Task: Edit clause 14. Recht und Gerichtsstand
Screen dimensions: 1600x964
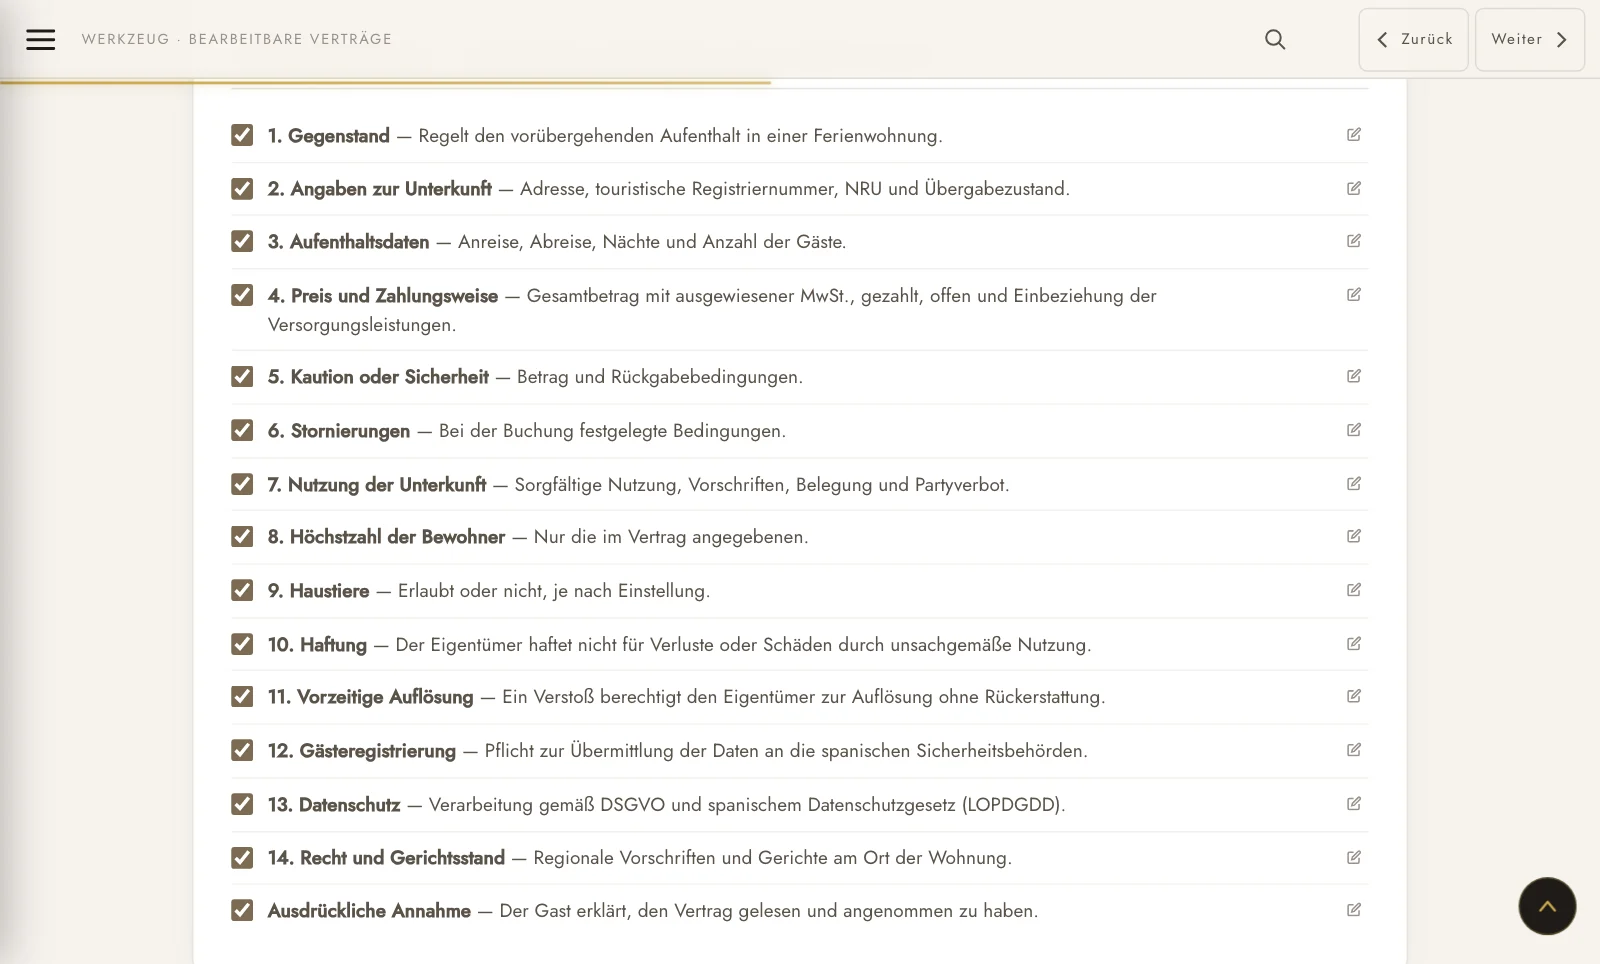Action: (x=1354, y=857)
